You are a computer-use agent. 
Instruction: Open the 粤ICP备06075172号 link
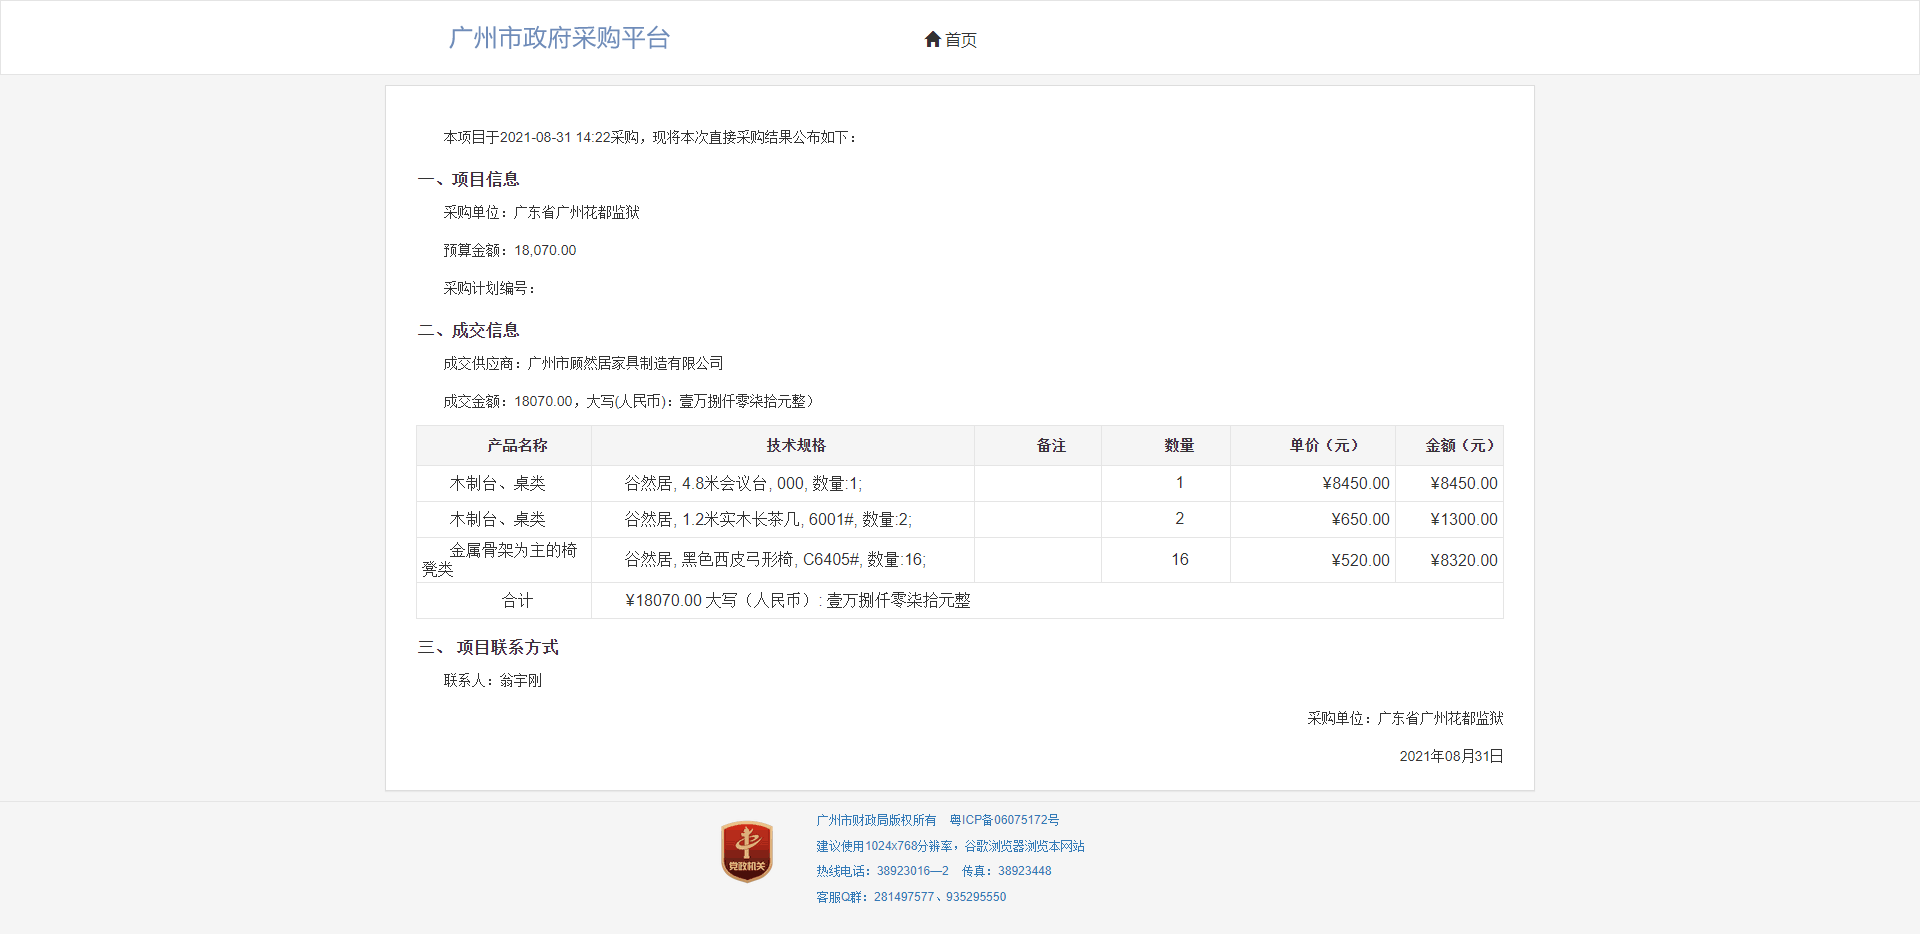pyautogui.click(x=1004, y=820)
